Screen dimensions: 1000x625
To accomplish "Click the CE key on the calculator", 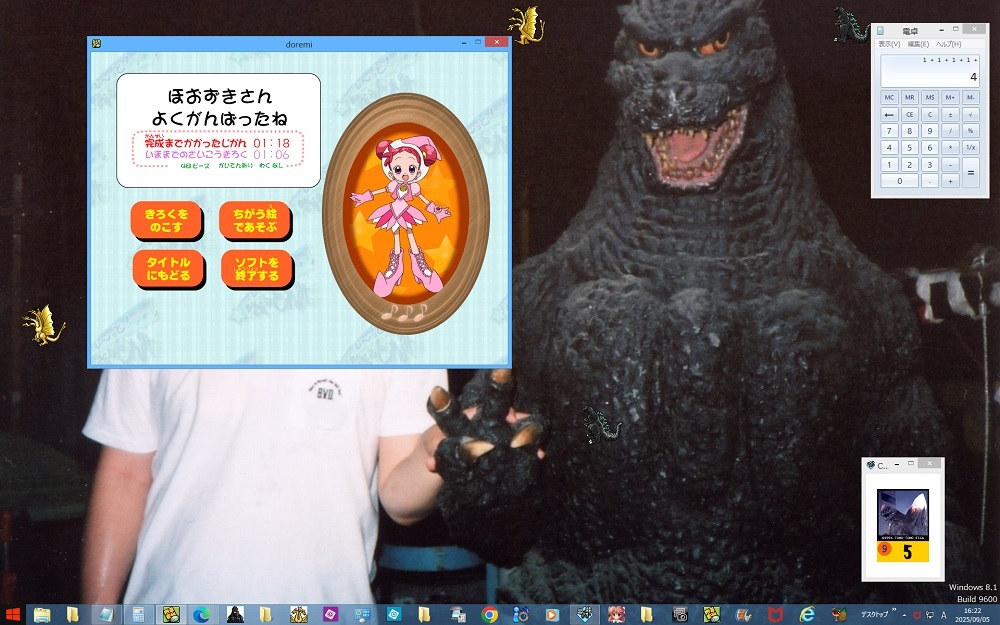I will tap(909, 115).
